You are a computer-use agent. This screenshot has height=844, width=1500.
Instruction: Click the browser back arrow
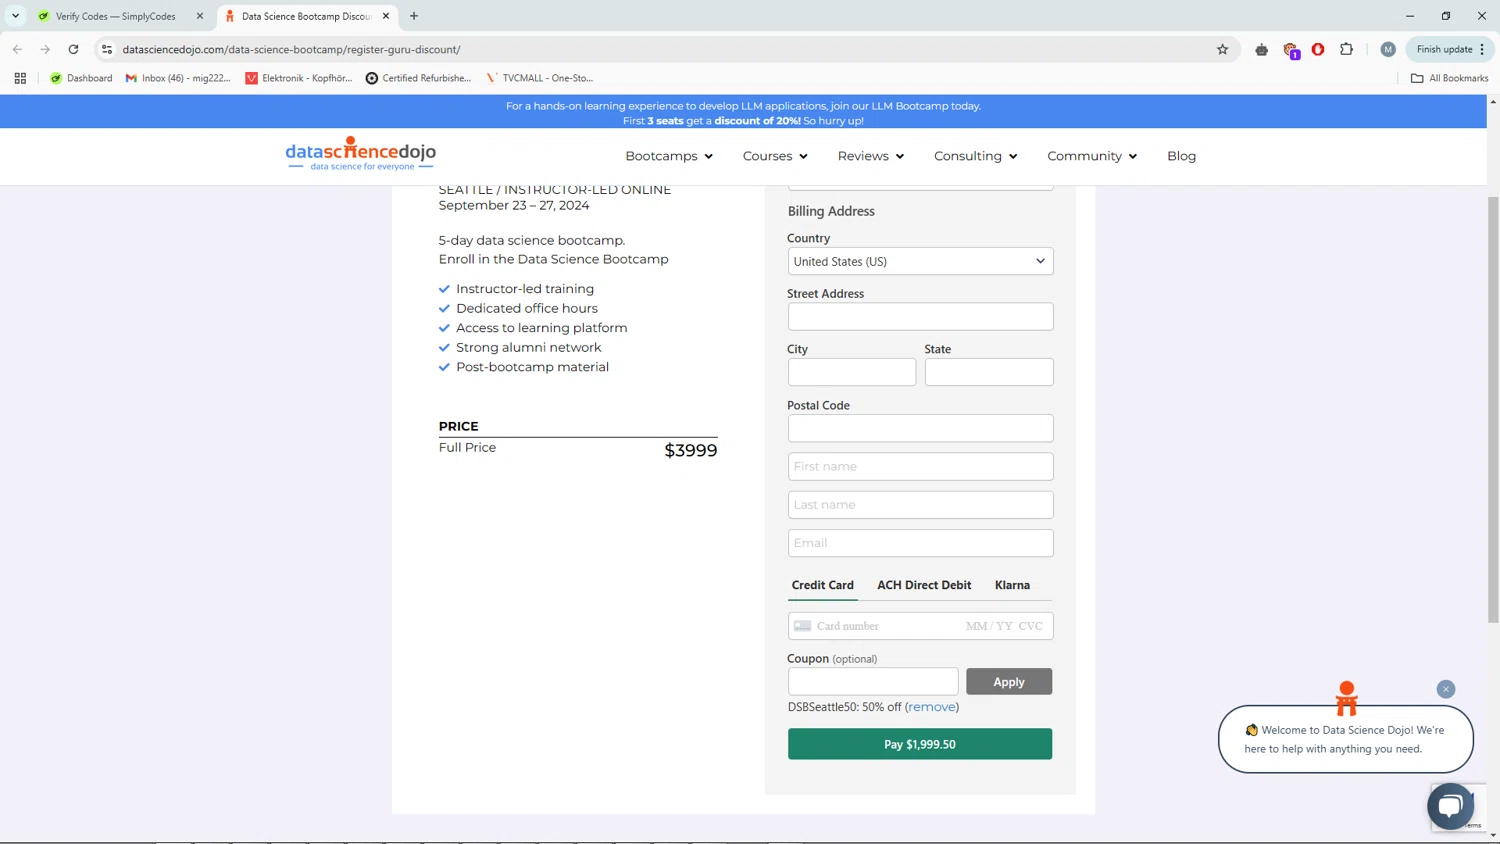coord(17,49)
